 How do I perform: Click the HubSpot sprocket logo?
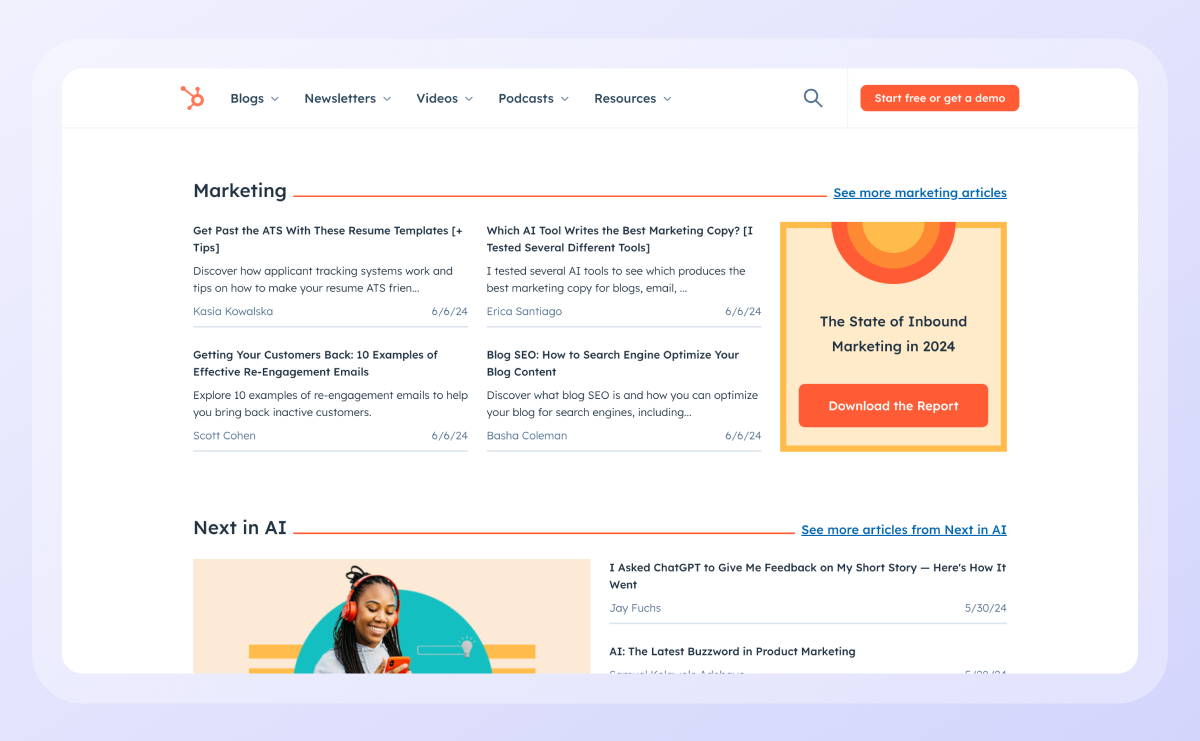192,98
